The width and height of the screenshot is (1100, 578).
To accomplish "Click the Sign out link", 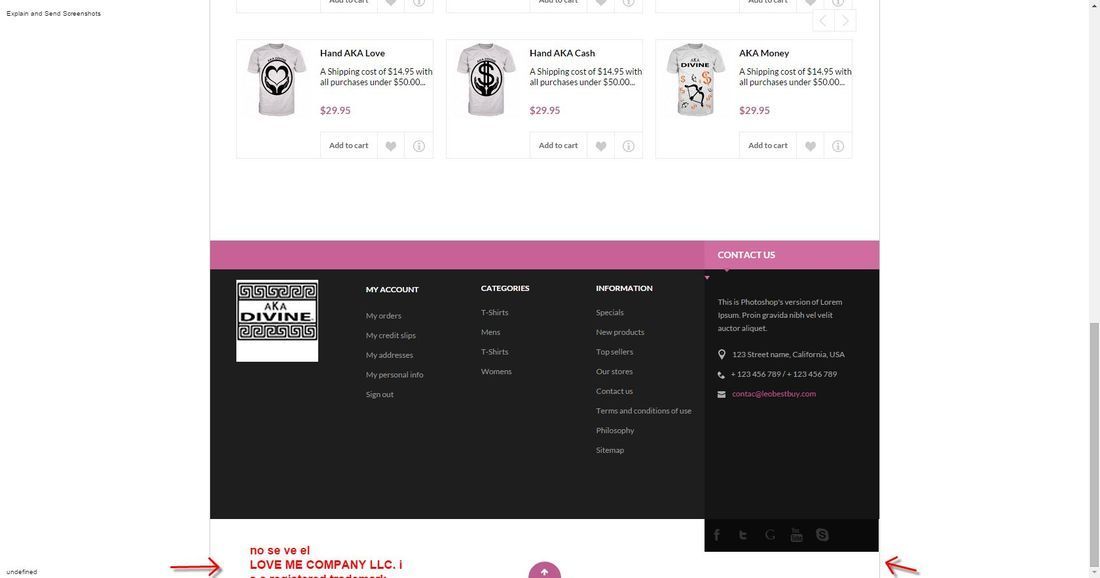I will 380,394.
